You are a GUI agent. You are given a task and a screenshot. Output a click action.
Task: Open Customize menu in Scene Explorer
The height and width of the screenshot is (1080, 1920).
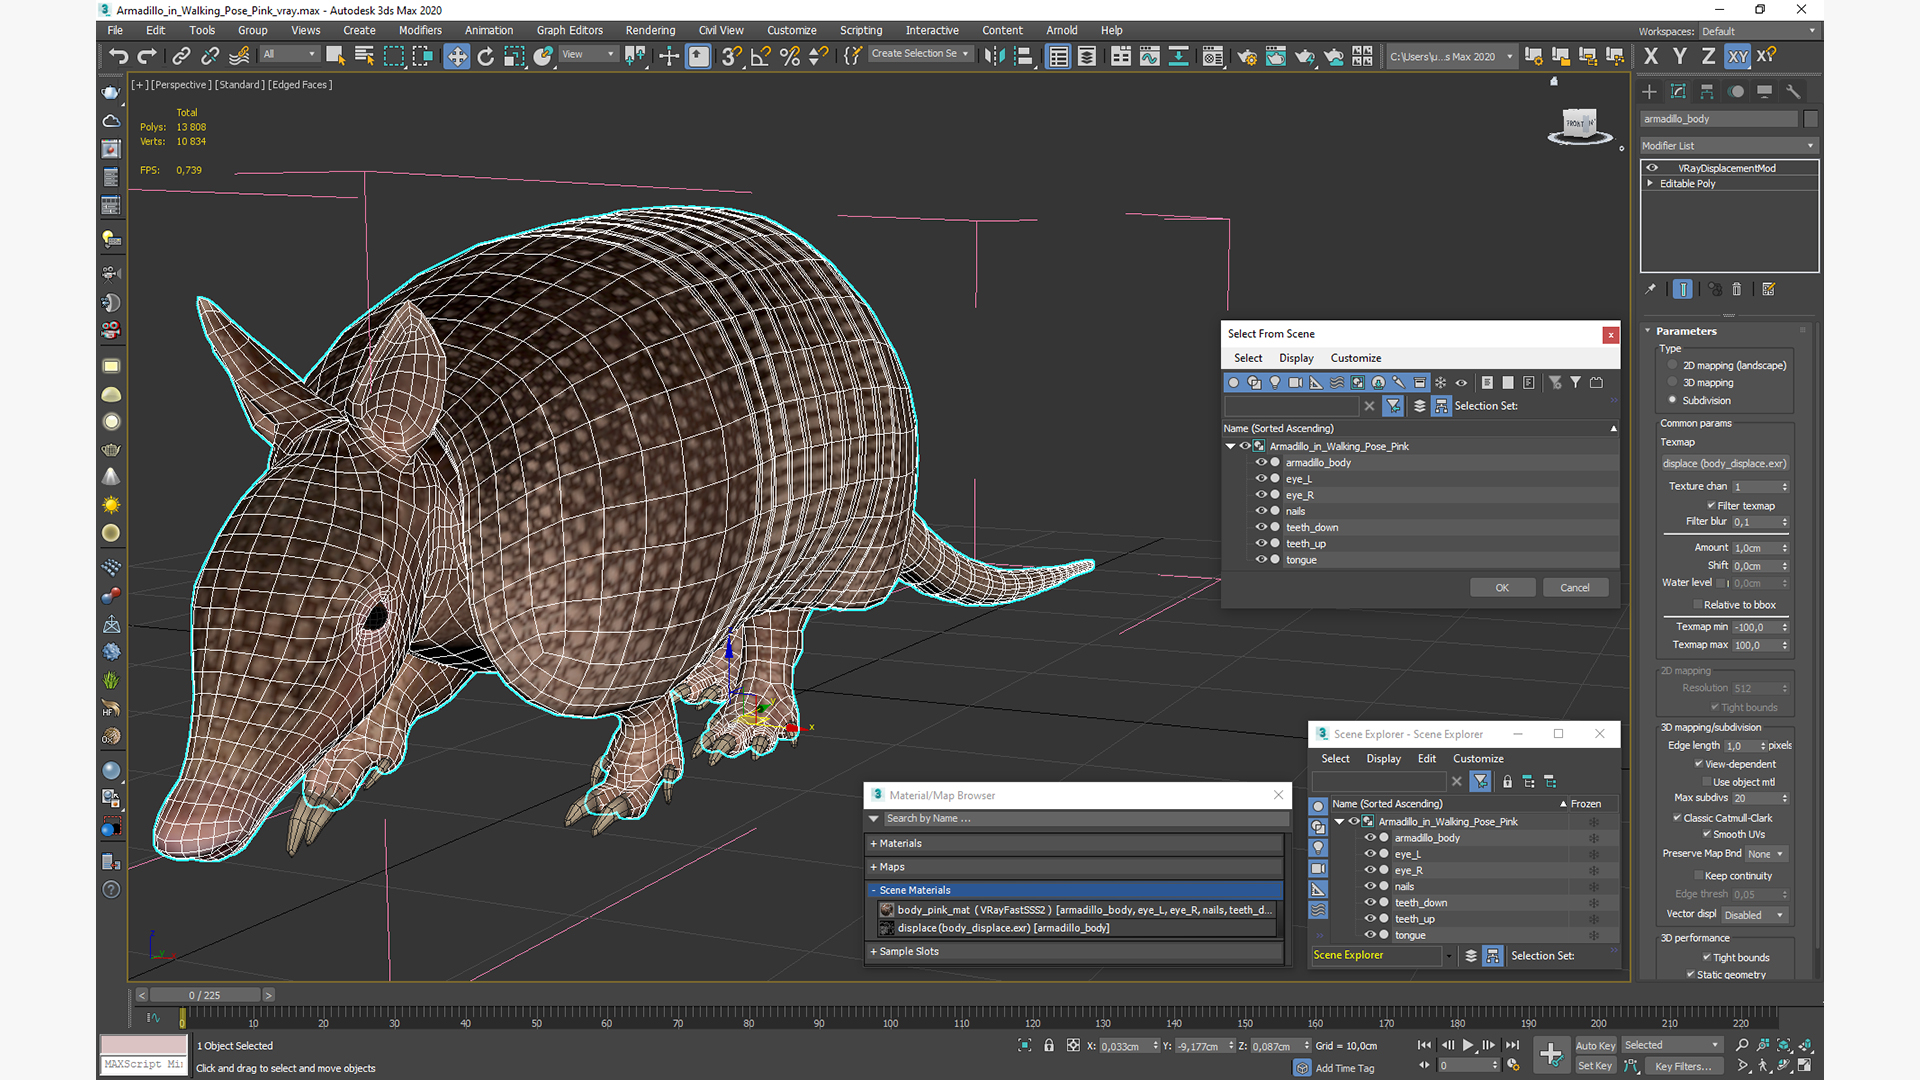coord(1478,759)
